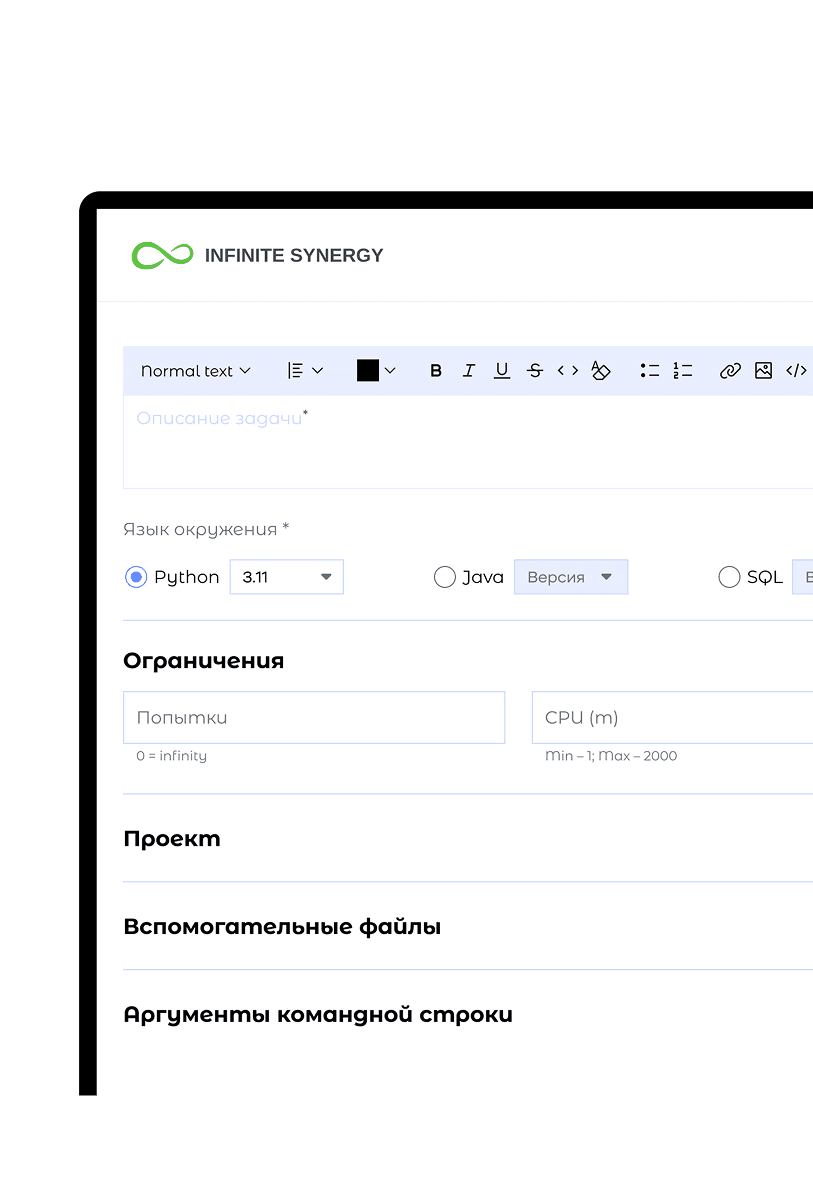Screen dimensions: 813x1200
Task: Create a bulleted list
Action: (650, 371)
